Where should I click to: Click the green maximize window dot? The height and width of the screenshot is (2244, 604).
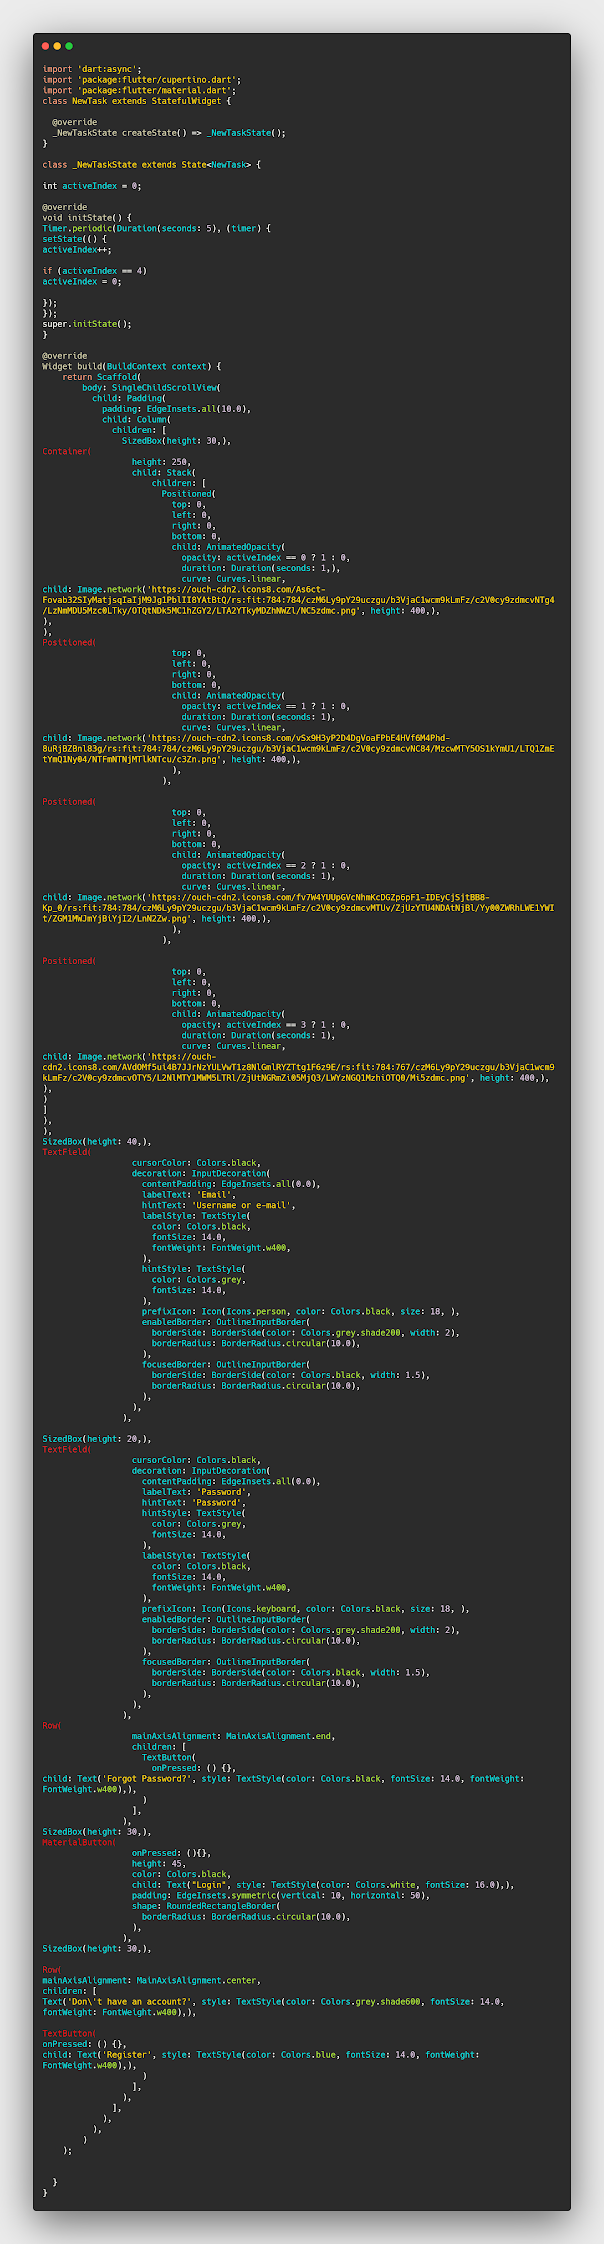(x=69, y=46)
